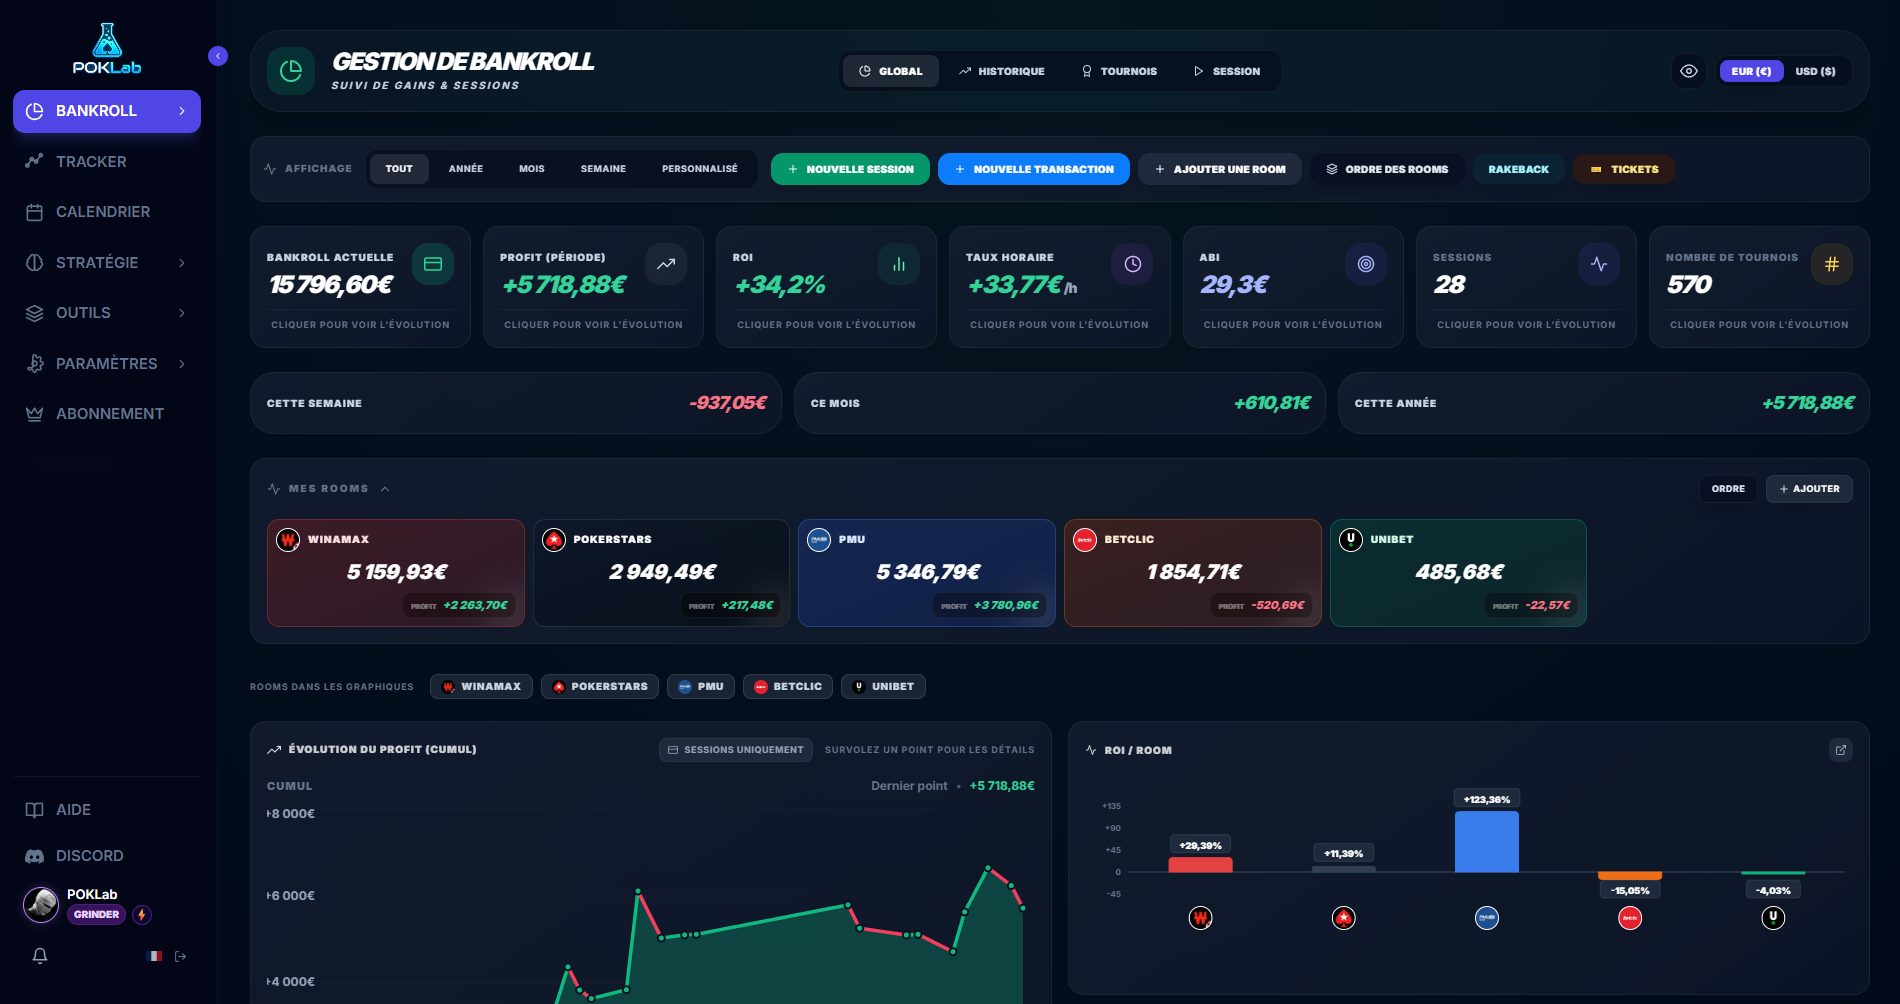The height and width of the screenshot is (1004, 1900).
Task: Open Rakeback button
Action: point(1518,169)
